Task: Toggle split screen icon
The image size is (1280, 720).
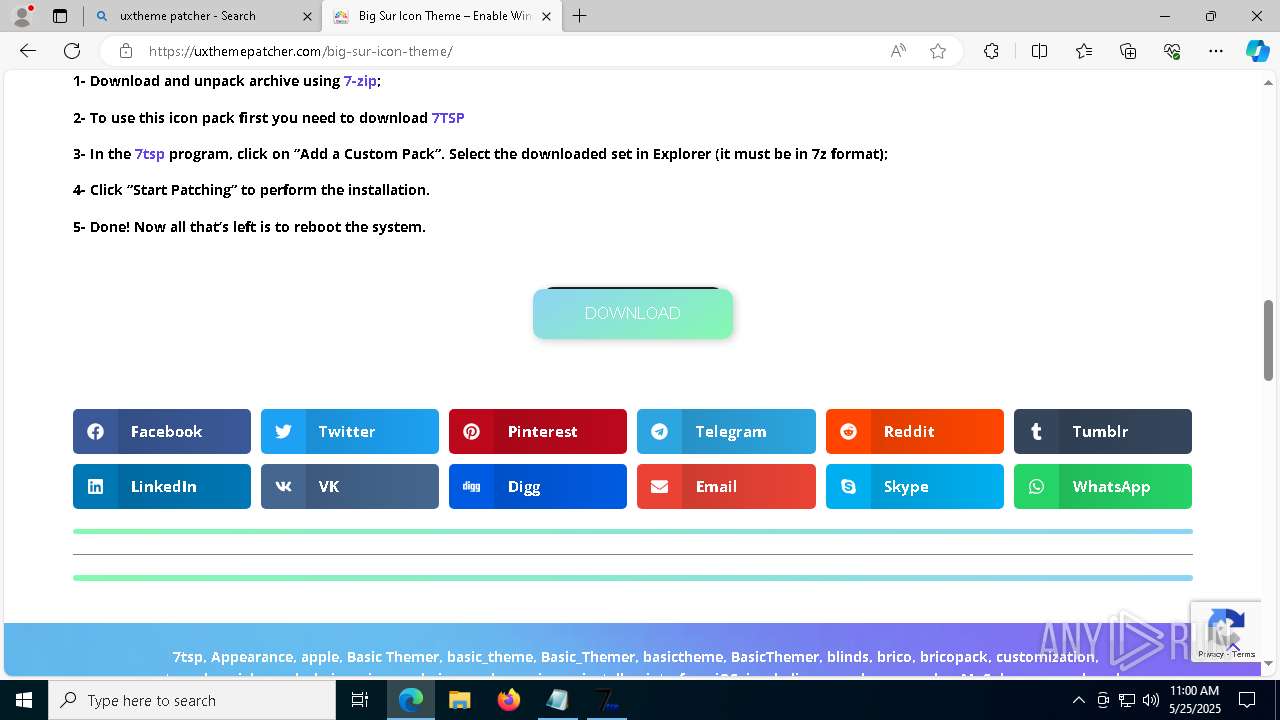Action: coord(1039,51)
